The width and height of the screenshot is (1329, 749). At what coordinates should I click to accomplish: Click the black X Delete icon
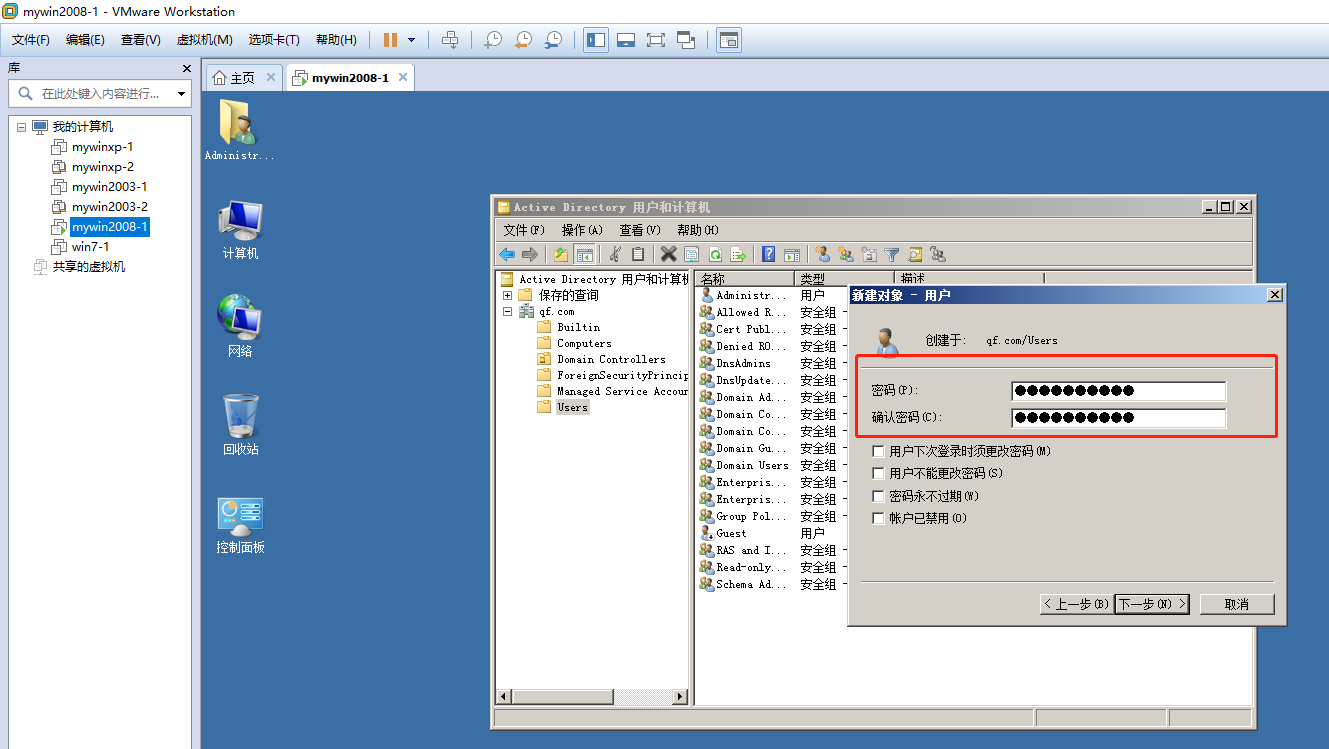(668, 254)
